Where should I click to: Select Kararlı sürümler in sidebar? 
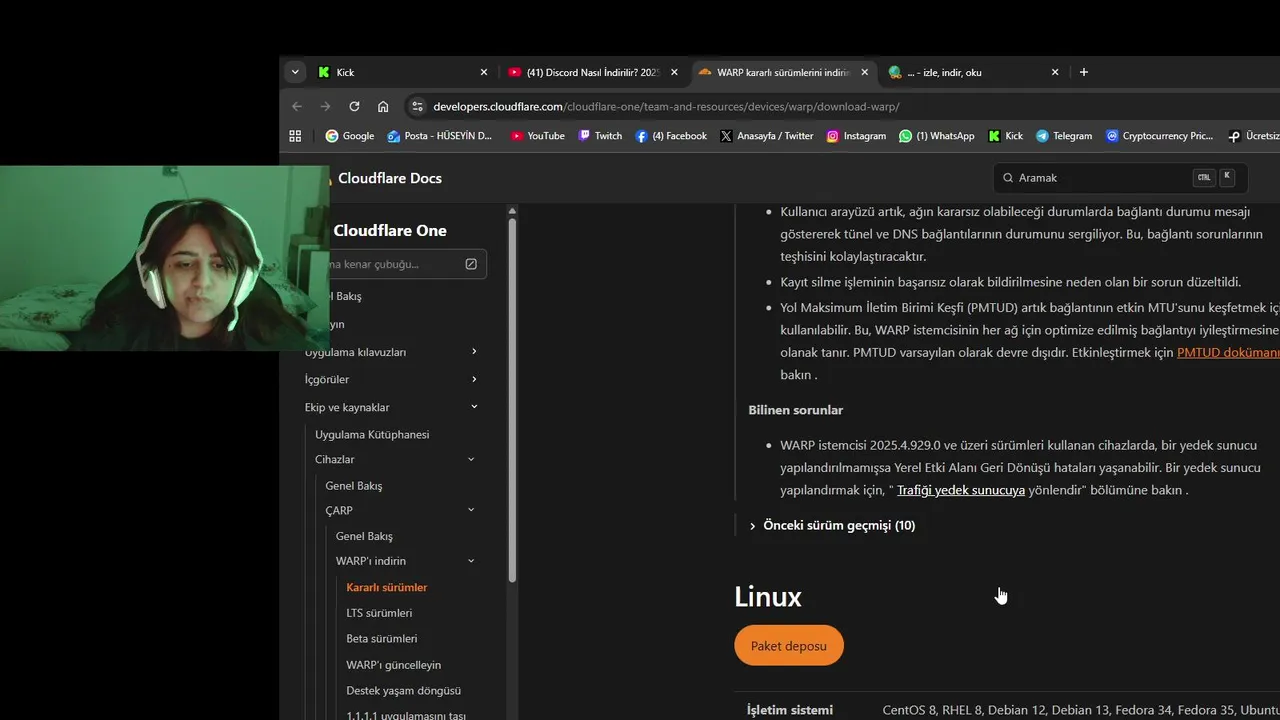pyautogui.click(x=387, y=587)
